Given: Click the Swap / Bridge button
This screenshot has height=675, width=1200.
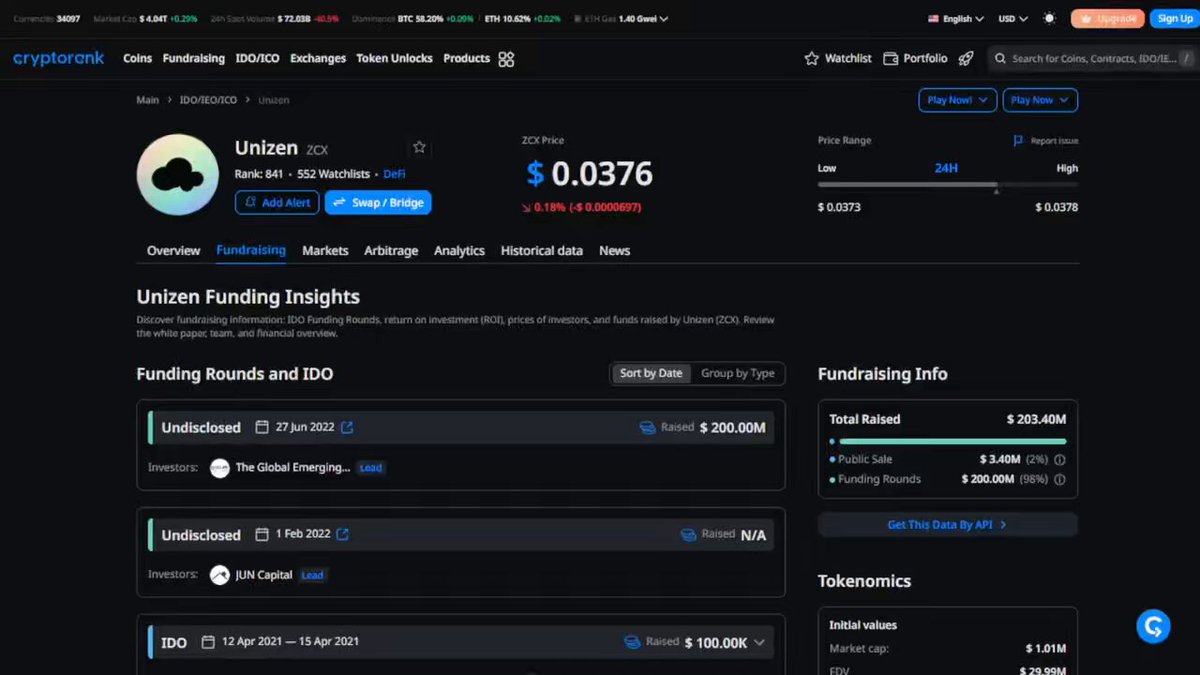Looking at the screenshot, I should [378, 202].
